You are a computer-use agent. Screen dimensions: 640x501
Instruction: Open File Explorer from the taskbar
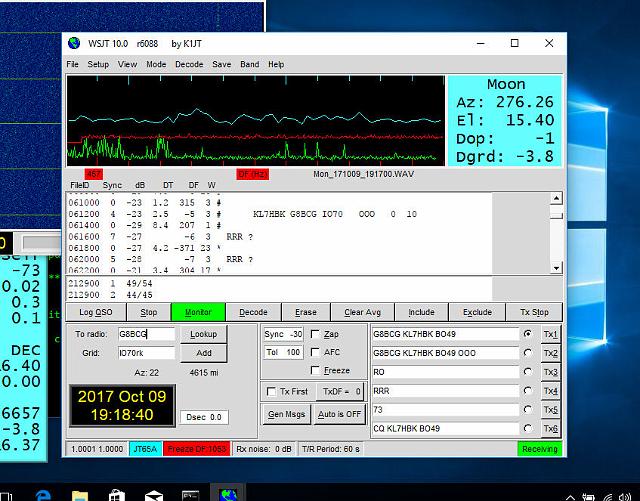[80, 495]
